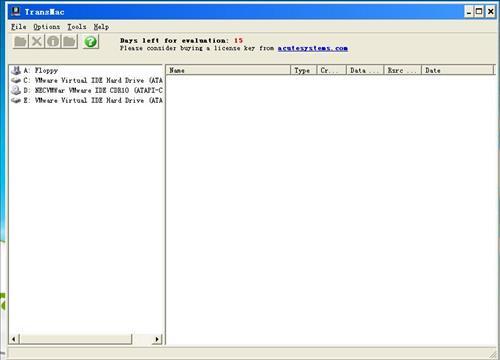
Task: Open the Help menu
Action: coord(101,27)
